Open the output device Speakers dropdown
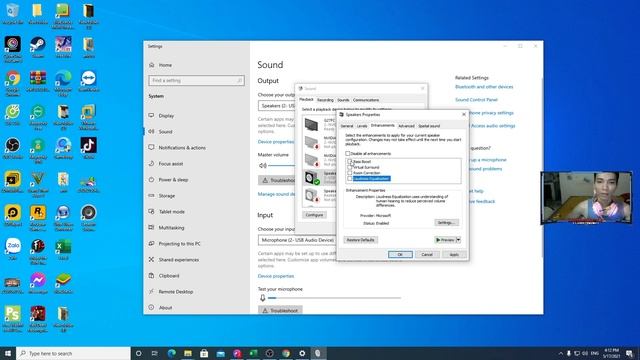This screenshot has height=360, width=640. click(x=277, y=106)
